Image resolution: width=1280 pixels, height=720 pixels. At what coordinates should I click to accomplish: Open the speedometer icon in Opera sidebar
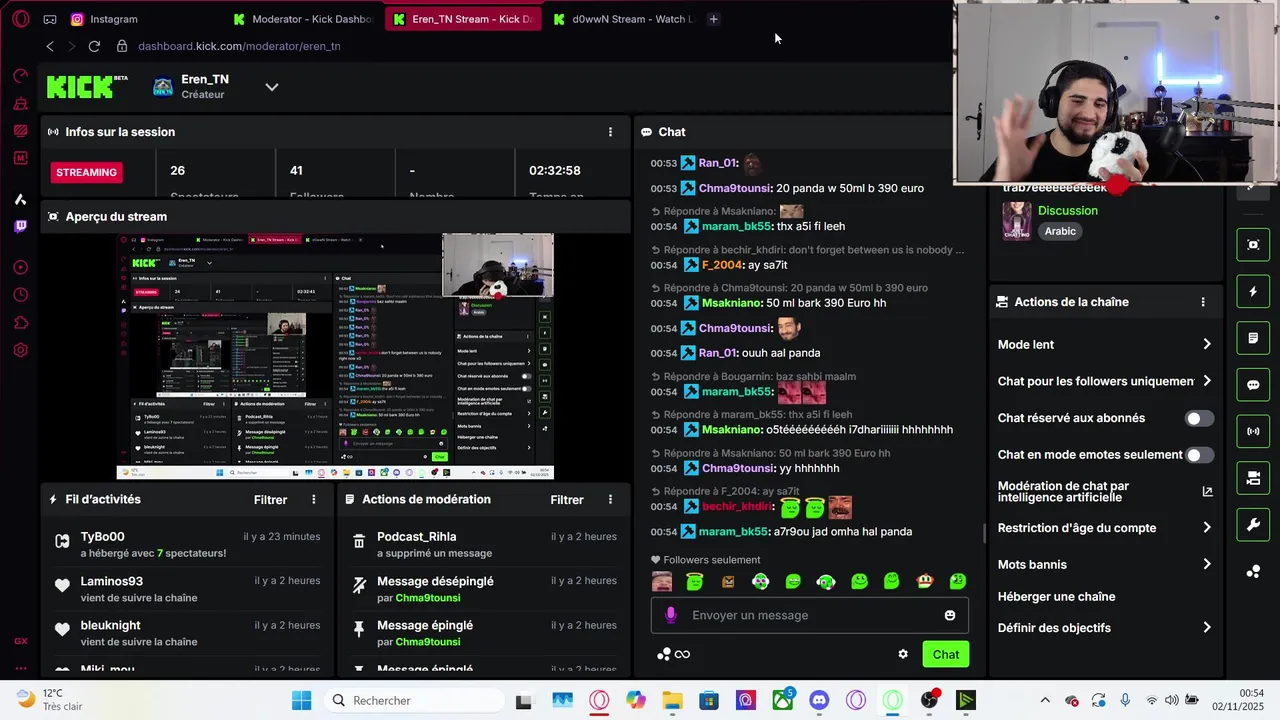point(20,76)
